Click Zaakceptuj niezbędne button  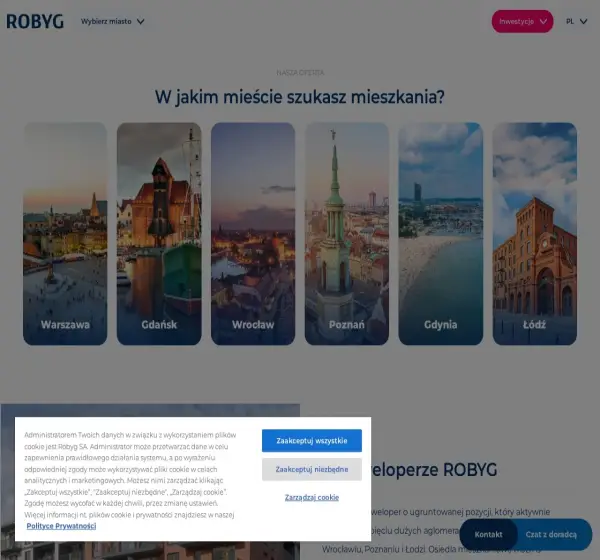(x=312, y=469)
